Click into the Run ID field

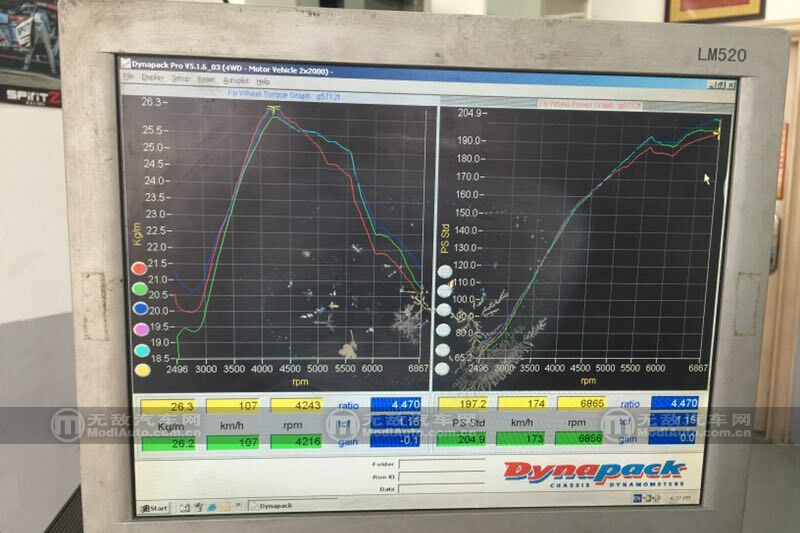(442, 476)
